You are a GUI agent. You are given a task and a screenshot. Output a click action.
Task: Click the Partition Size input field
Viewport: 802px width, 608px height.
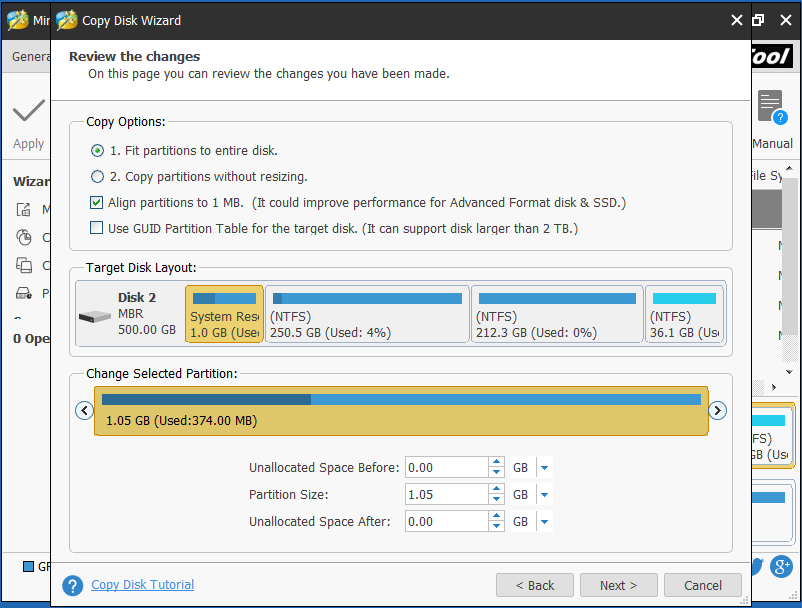(x=447, y=494)
